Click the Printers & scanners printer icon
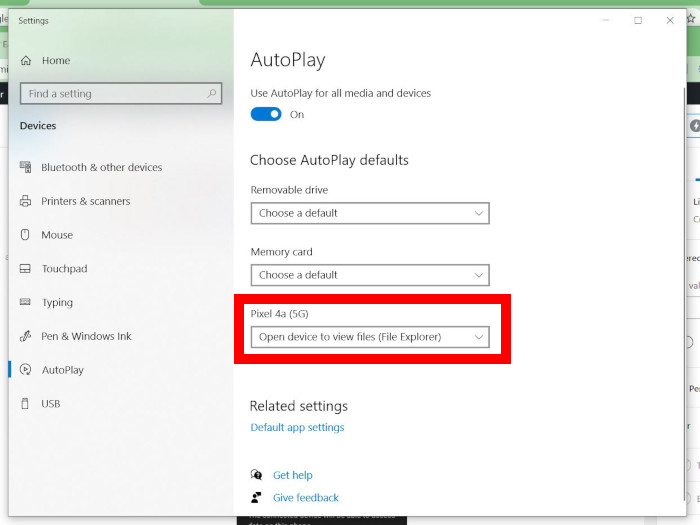700x525 pixels. (25, 201)
